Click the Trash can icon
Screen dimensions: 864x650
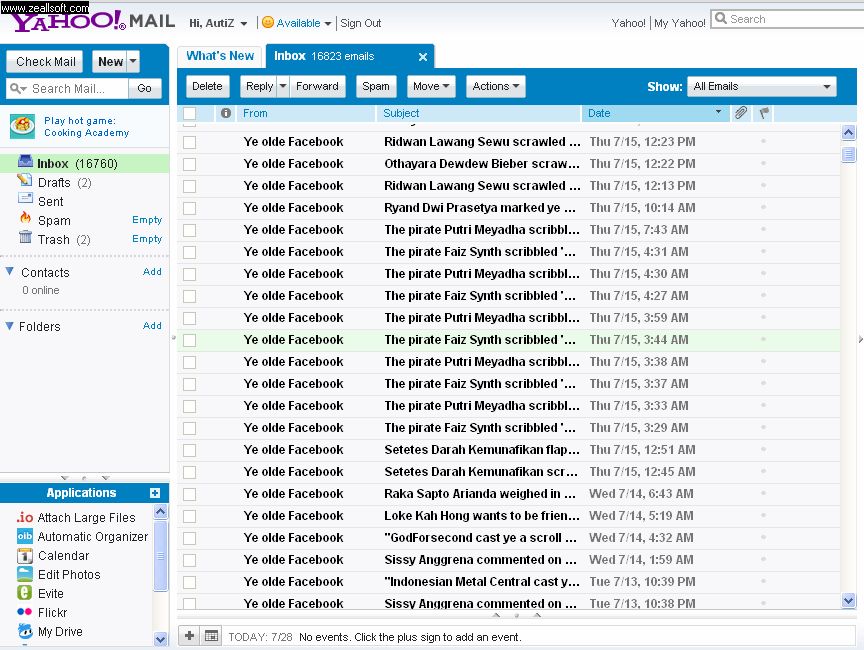25,237
